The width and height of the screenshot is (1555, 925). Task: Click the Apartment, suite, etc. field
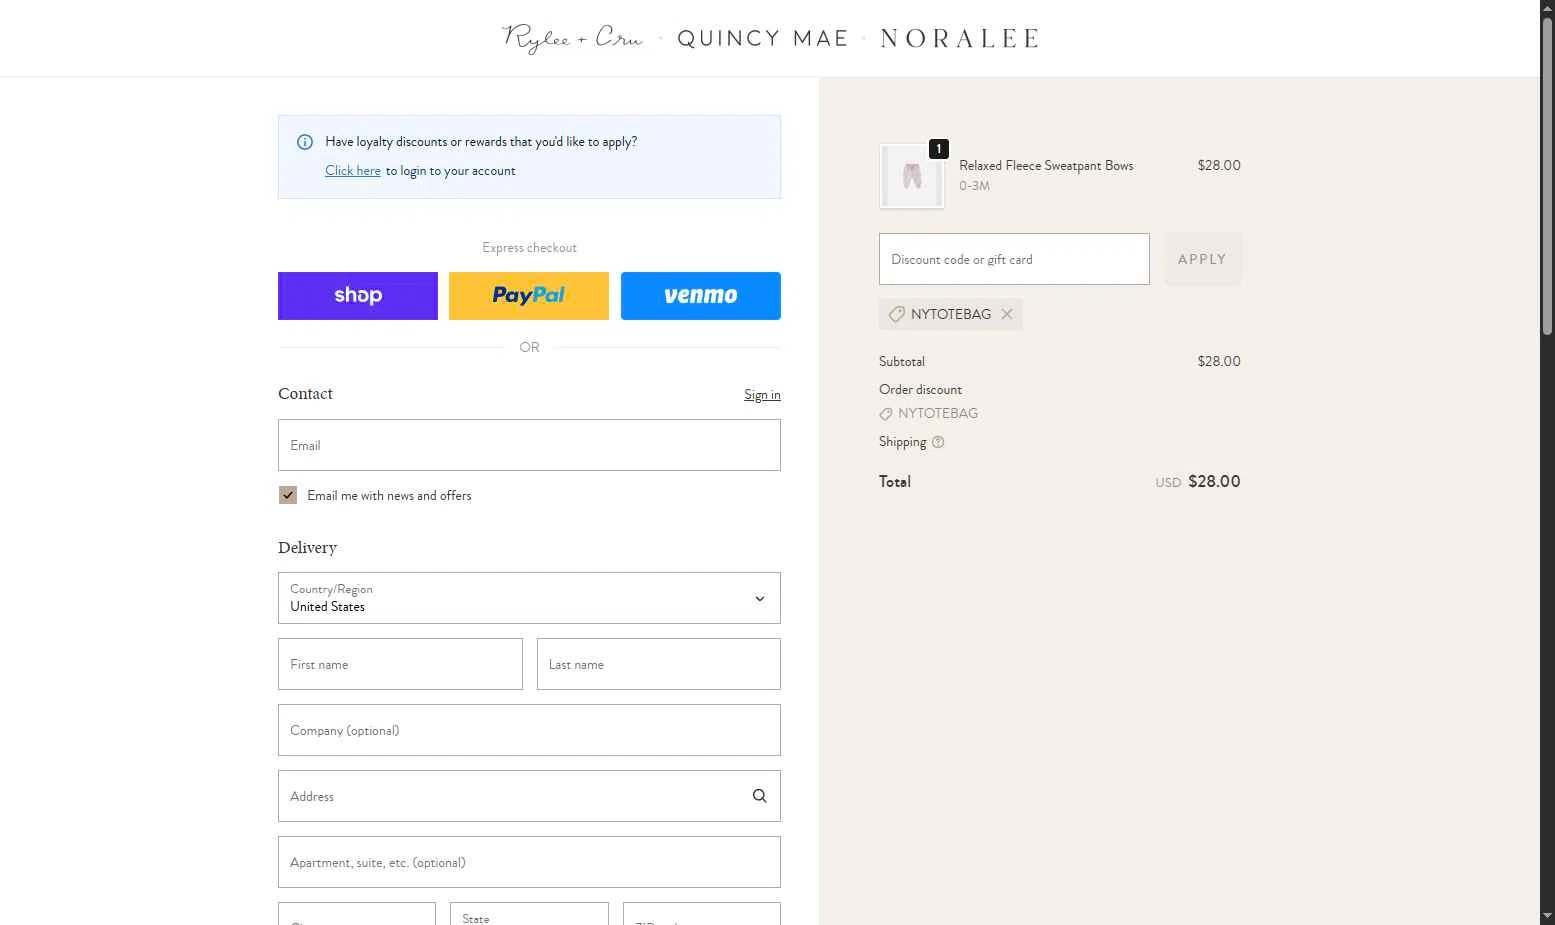[x=529, y=862]
